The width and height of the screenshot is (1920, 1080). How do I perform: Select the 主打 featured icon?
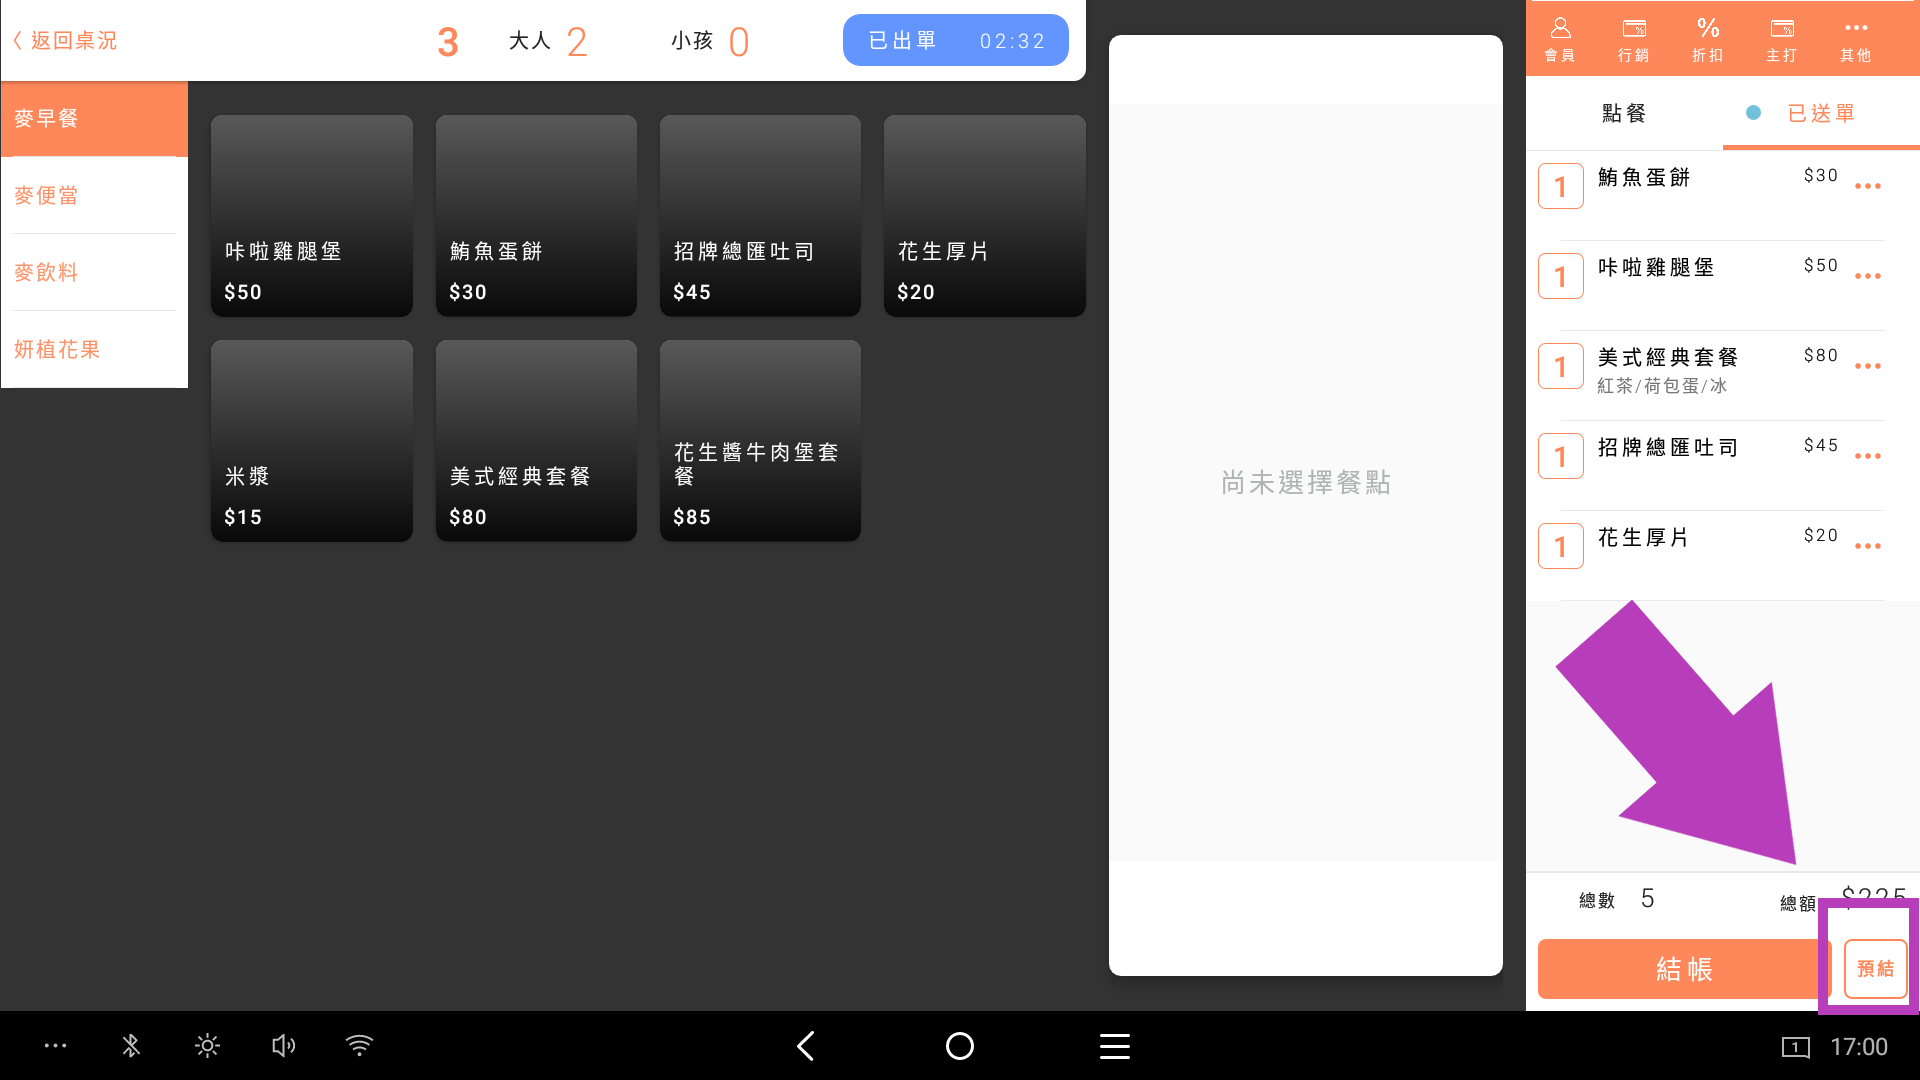click(1782, 38)
